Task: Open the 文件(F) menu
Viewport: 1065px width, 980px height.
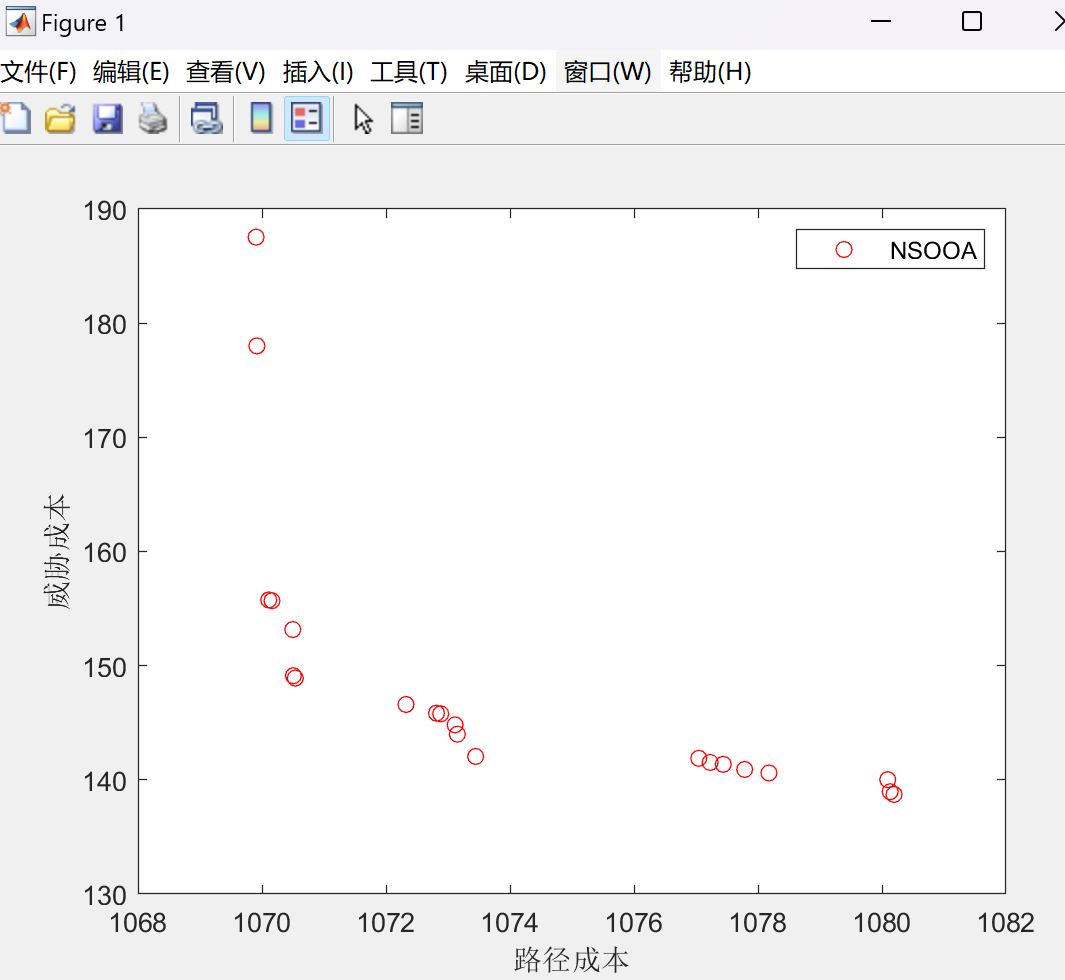Action: point(38,72)
